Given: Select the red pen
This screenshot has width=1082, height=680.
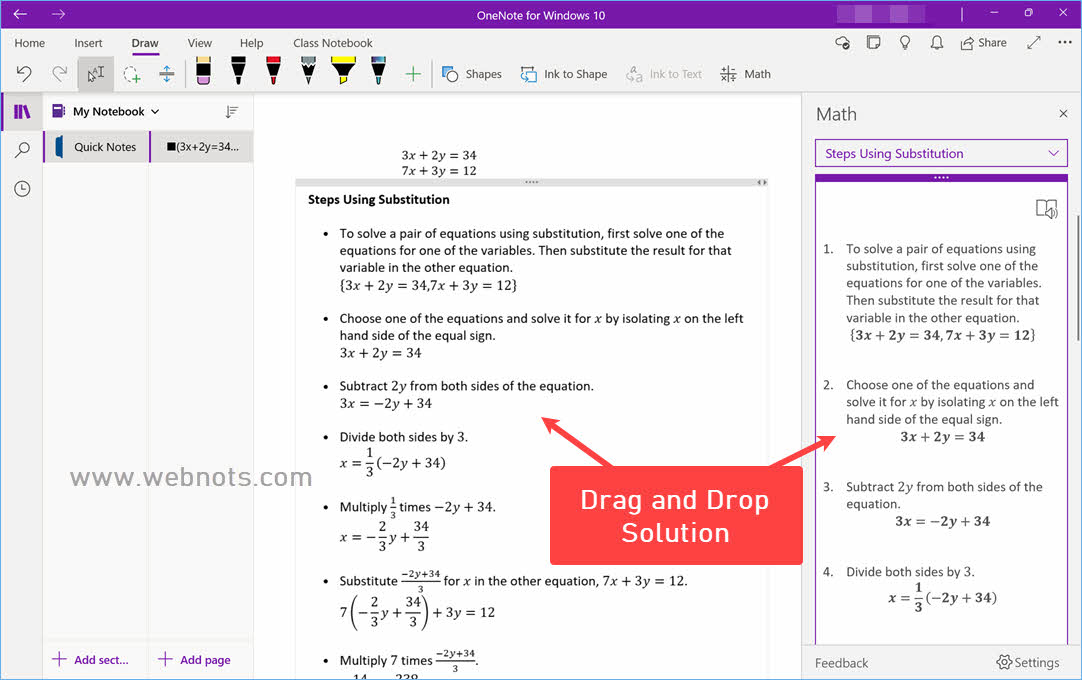Looking at the screenshot, I should [x=273, y=72].
